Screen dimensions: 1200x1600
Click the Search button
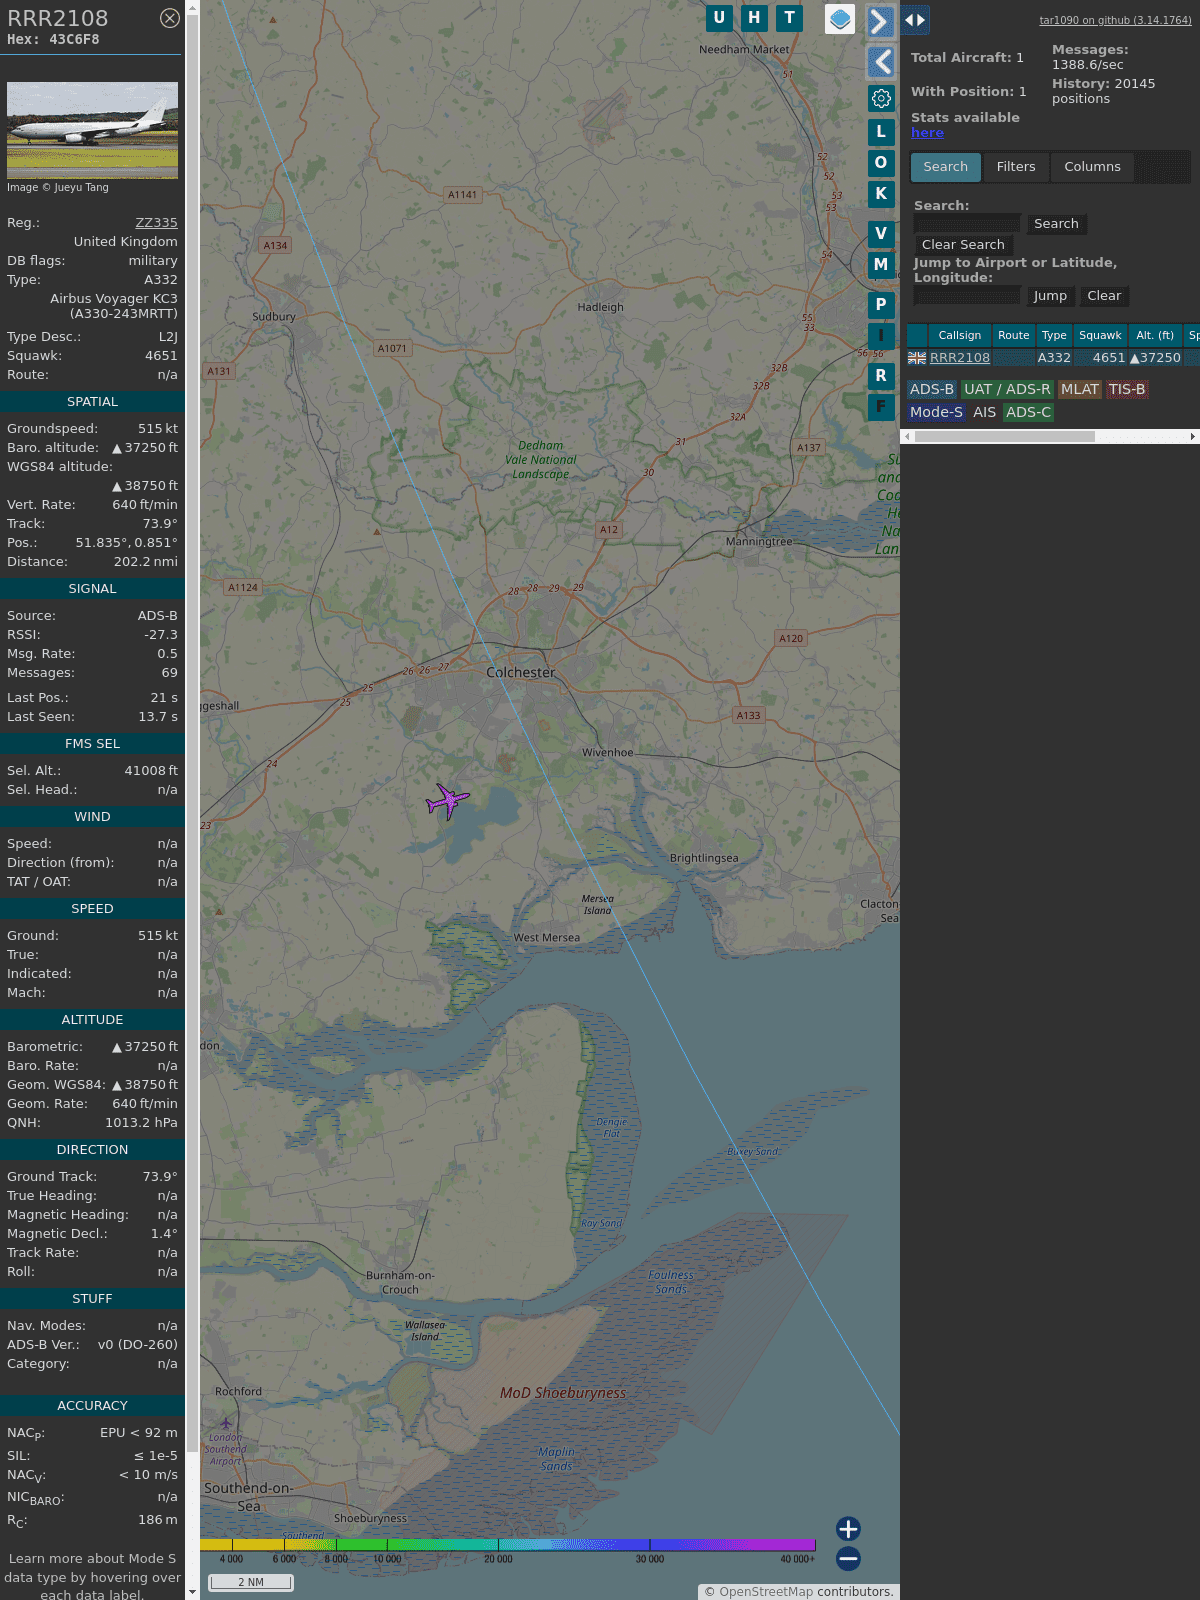(1056, 224)
